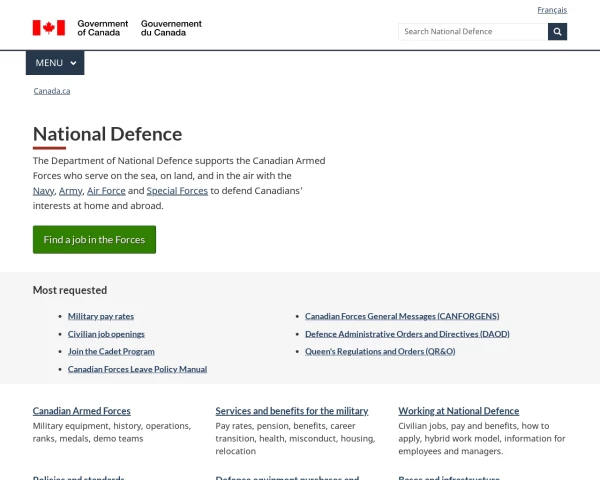Screen dimensions: 600x480
Task: Open Working at National Defence link
Action: [x=458, y=411]
